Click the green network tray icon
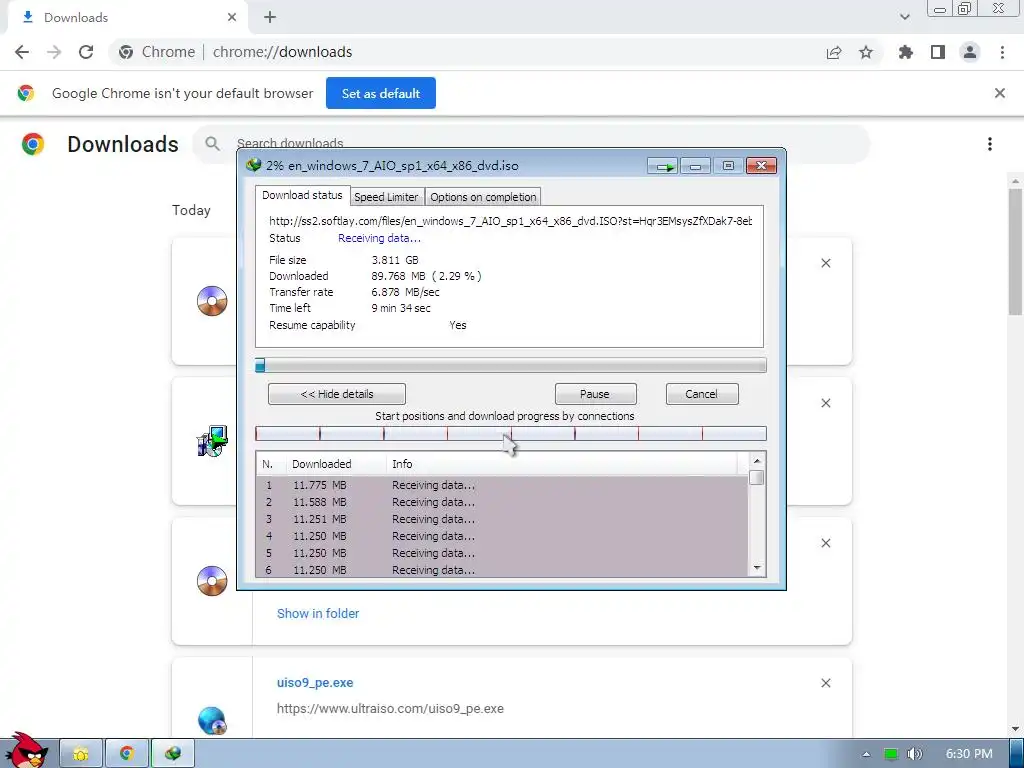The width and height of the screenshot is (1024, 768). pos(890,754)
